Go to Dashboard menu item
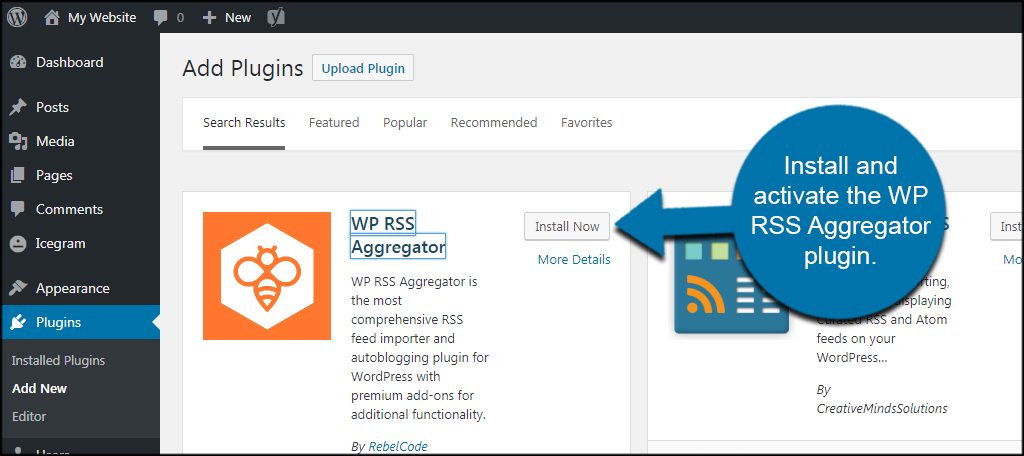The height and width of the screenshot is (456, 1024). click(x=69, y=63)
